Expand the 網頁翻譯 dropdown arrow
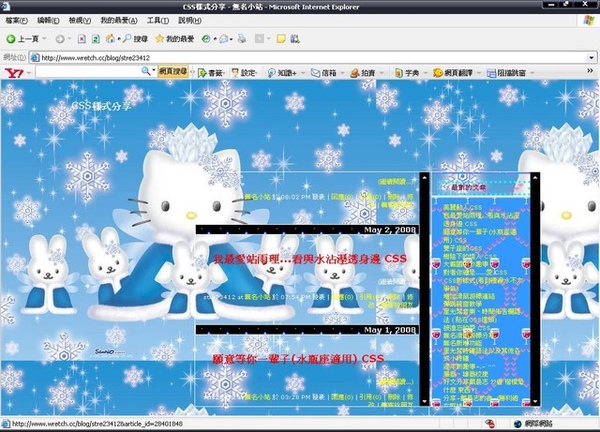Screen dimensions: 600x432 pos(479,72)
